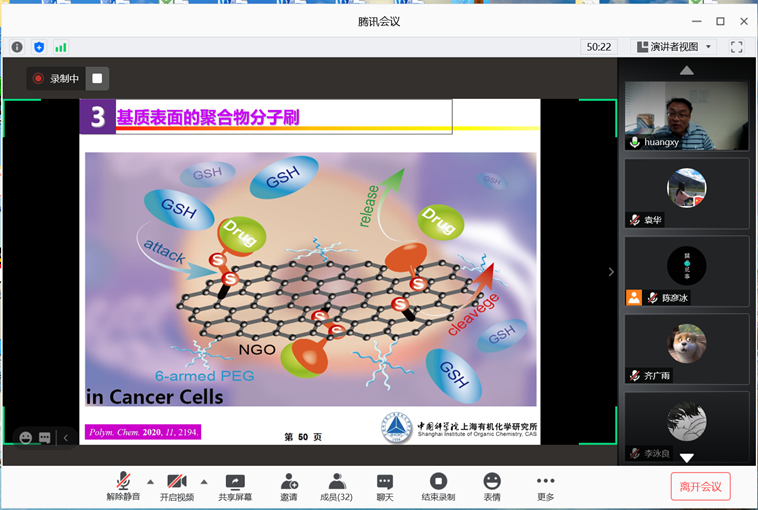Select huangxy's video thumbnail
Viewport: 758px width, 510px height.
[x=686, y=115]
